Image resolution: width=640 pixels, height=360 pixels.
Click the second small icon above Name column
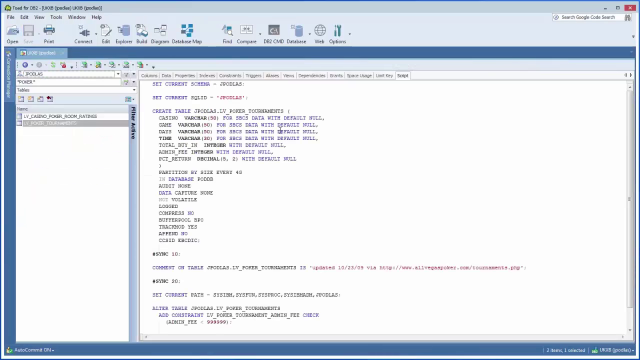[x=31, y=99]
